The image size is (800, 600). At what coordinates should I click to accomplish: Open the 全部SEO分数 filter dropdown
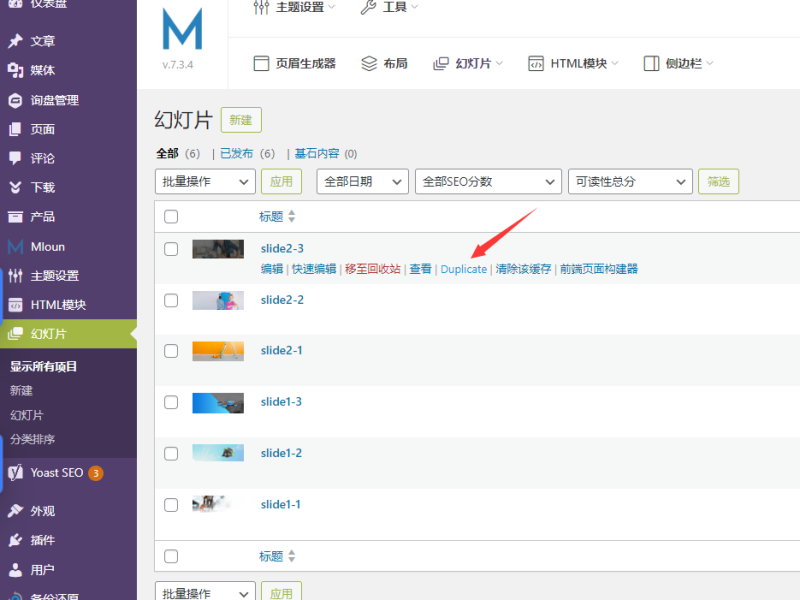pos(488,182)
